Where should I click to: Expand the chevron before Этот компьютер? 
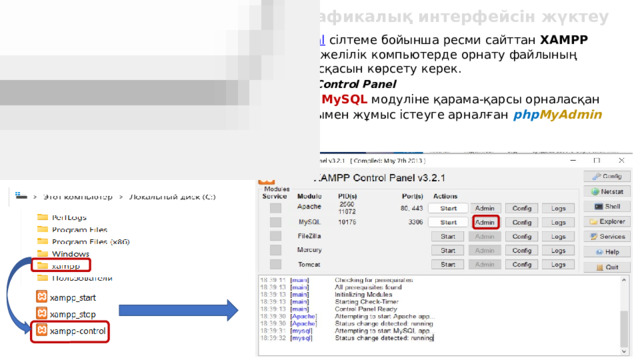click(x=35, y=197)
